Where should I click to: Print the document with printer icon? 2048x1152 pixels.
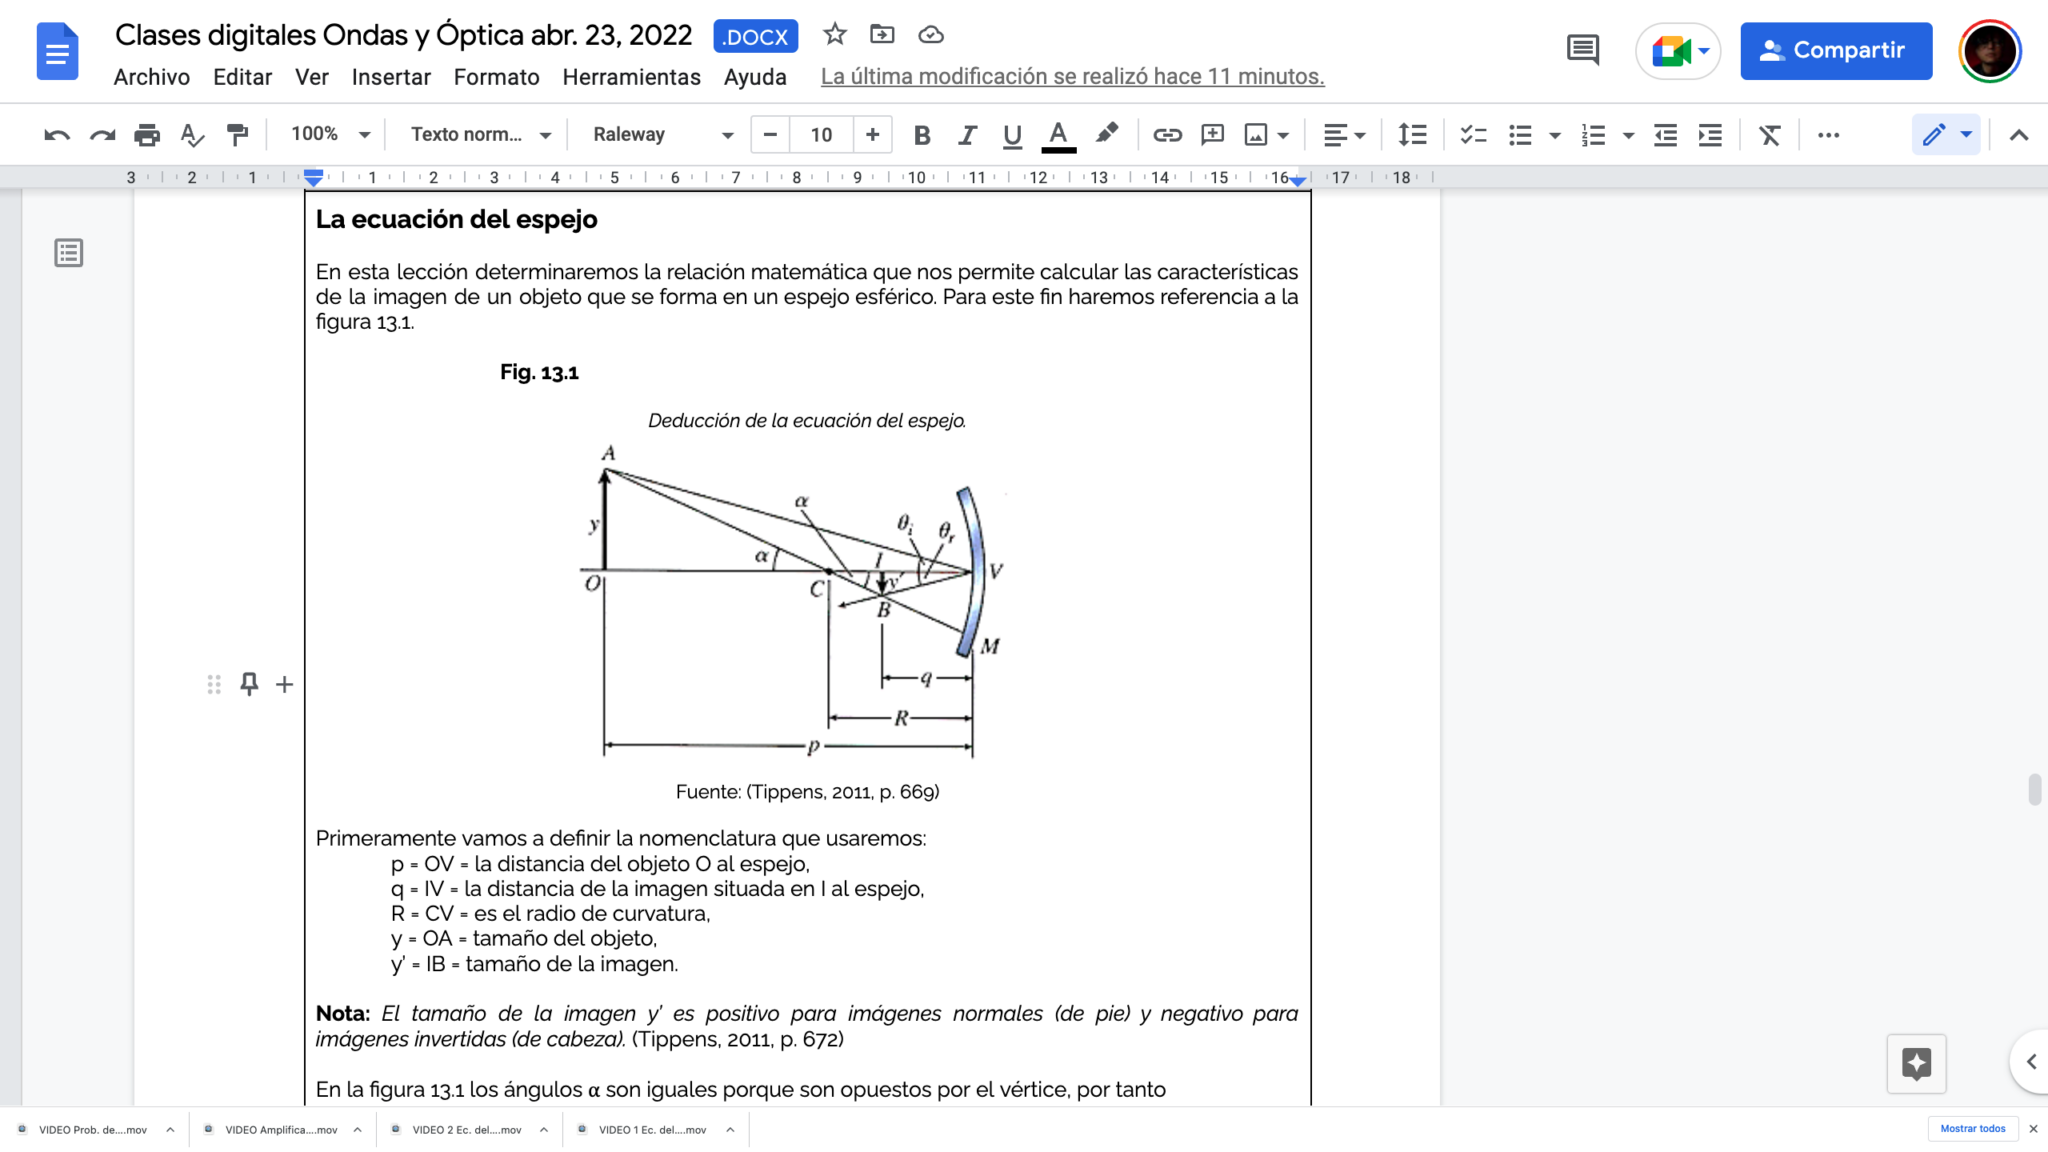tap(147, 135)
